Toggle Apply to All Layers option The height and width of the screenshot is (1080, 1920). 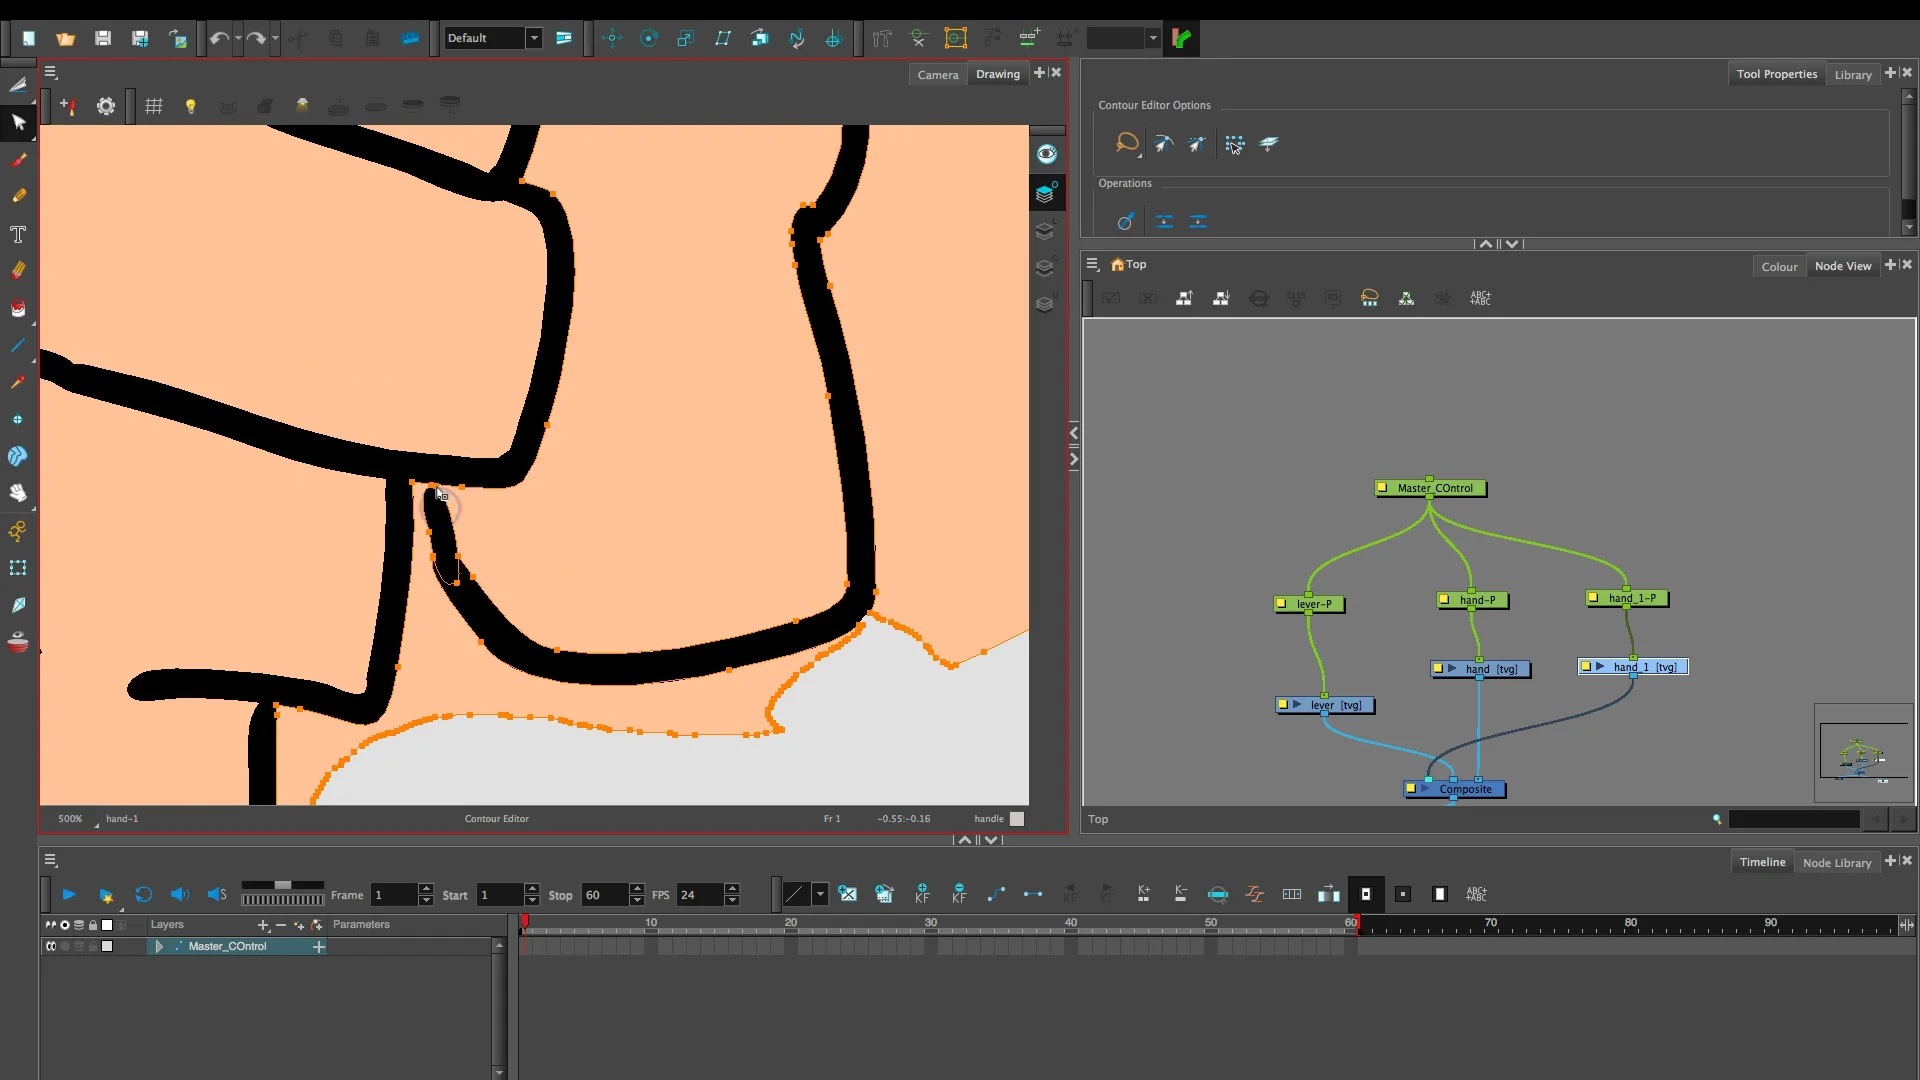pos(1269,144)
